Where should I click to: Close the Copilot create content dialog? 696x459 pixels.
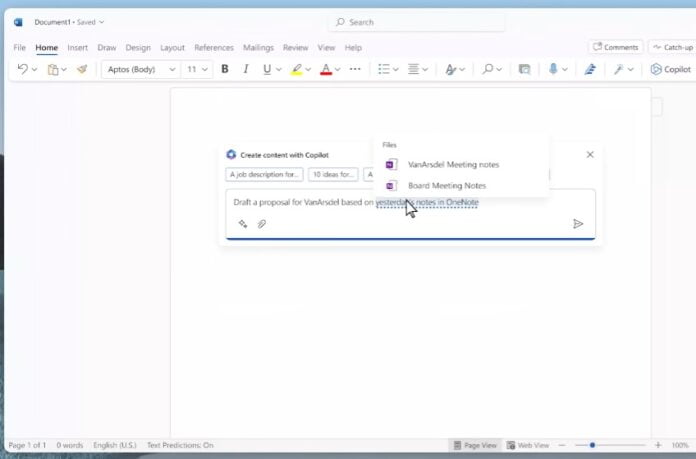pyautogui.click(x=590, y=154)
